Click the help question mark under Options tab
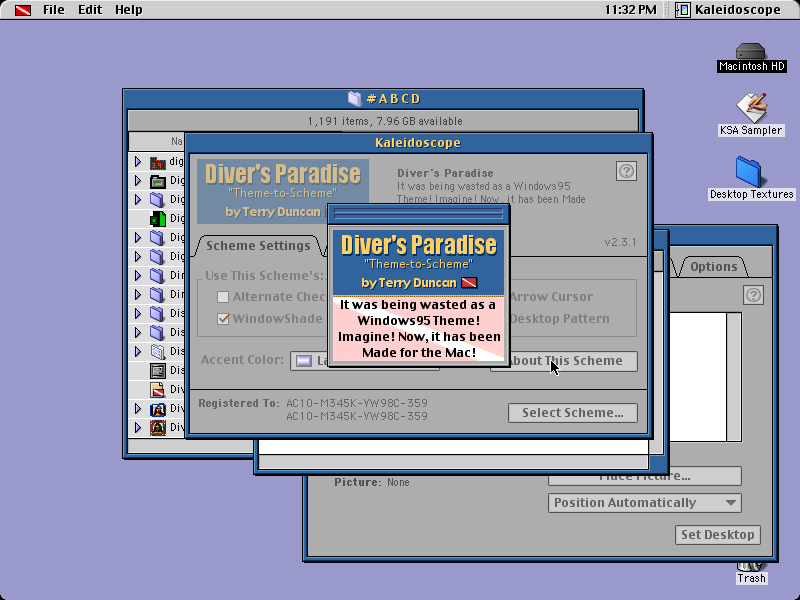800x600 pixels. pyautogui.click(x=753, y=295)
